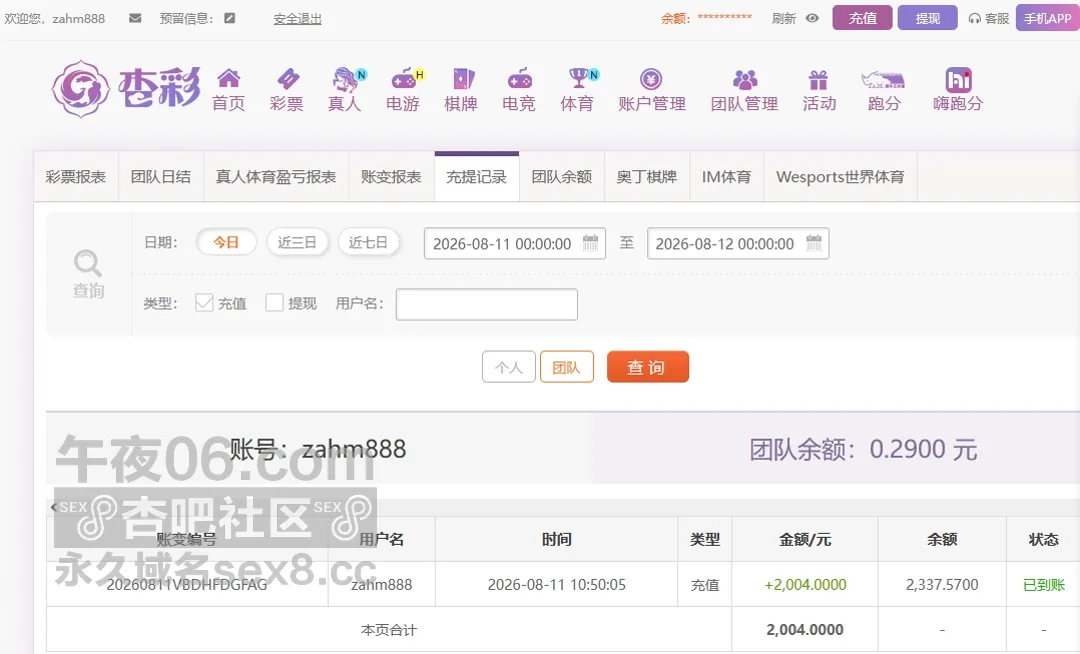Open the 体育 trophy icon

[581, 78]
